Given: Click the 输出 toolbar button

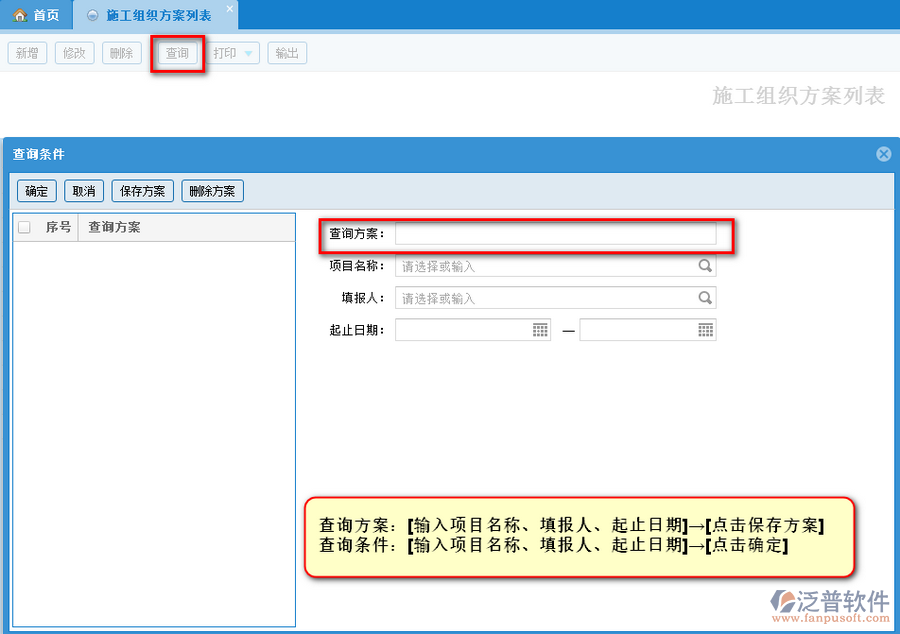Looking at the screenshot, I should point(287,53).
